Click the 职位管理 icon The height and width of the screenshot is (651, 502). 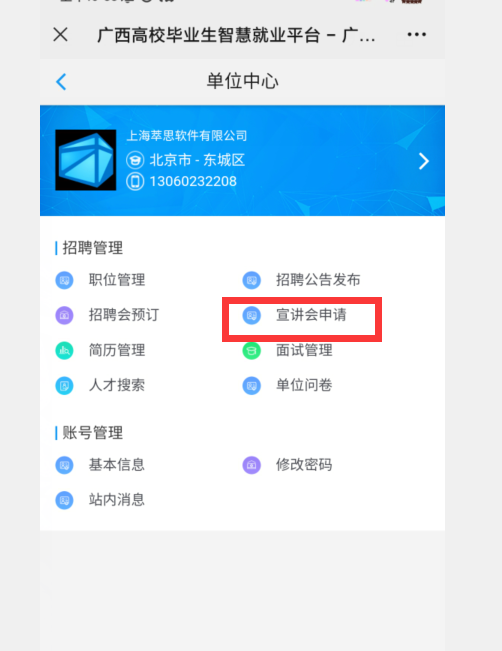click(x=64, y=280)
